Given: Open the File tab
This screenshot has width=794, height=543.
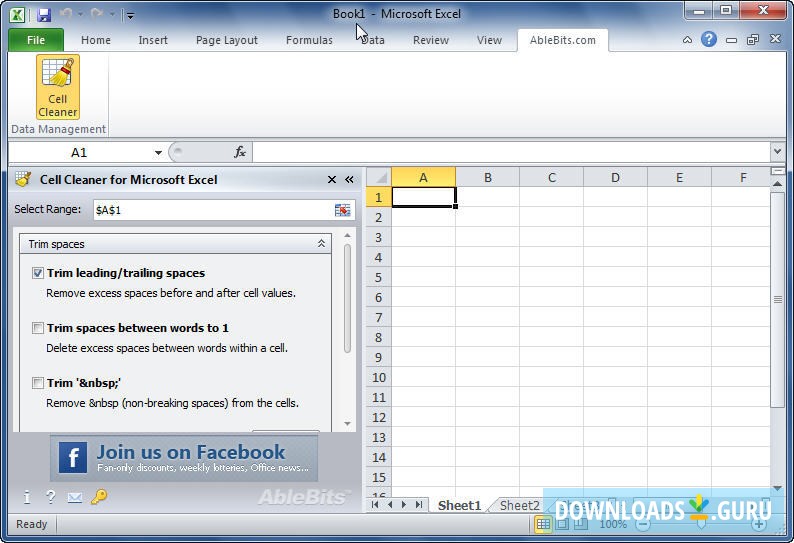Looking at the screenshot, I should click(x=36, y=40).
